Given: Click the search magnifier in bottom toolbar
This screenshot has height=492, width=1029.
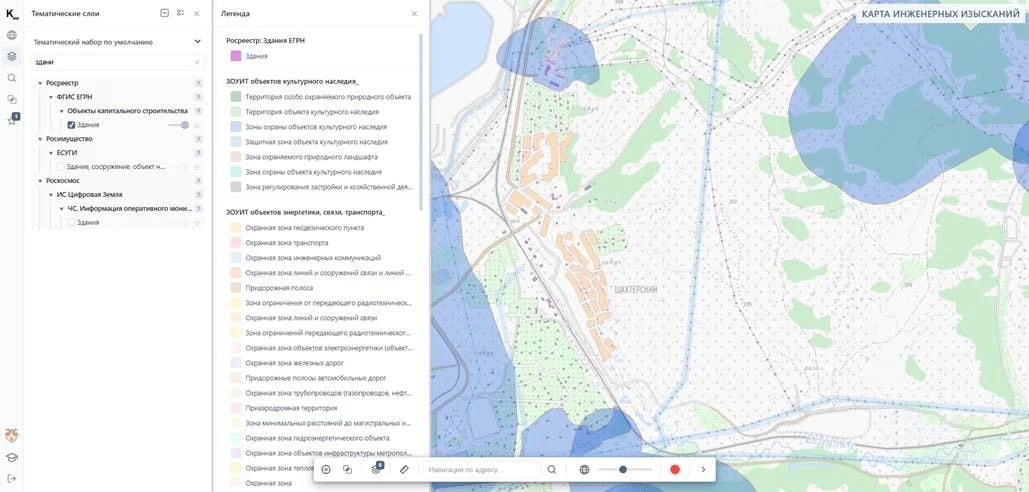Looking at the screenshot, I should coord(552,469).
